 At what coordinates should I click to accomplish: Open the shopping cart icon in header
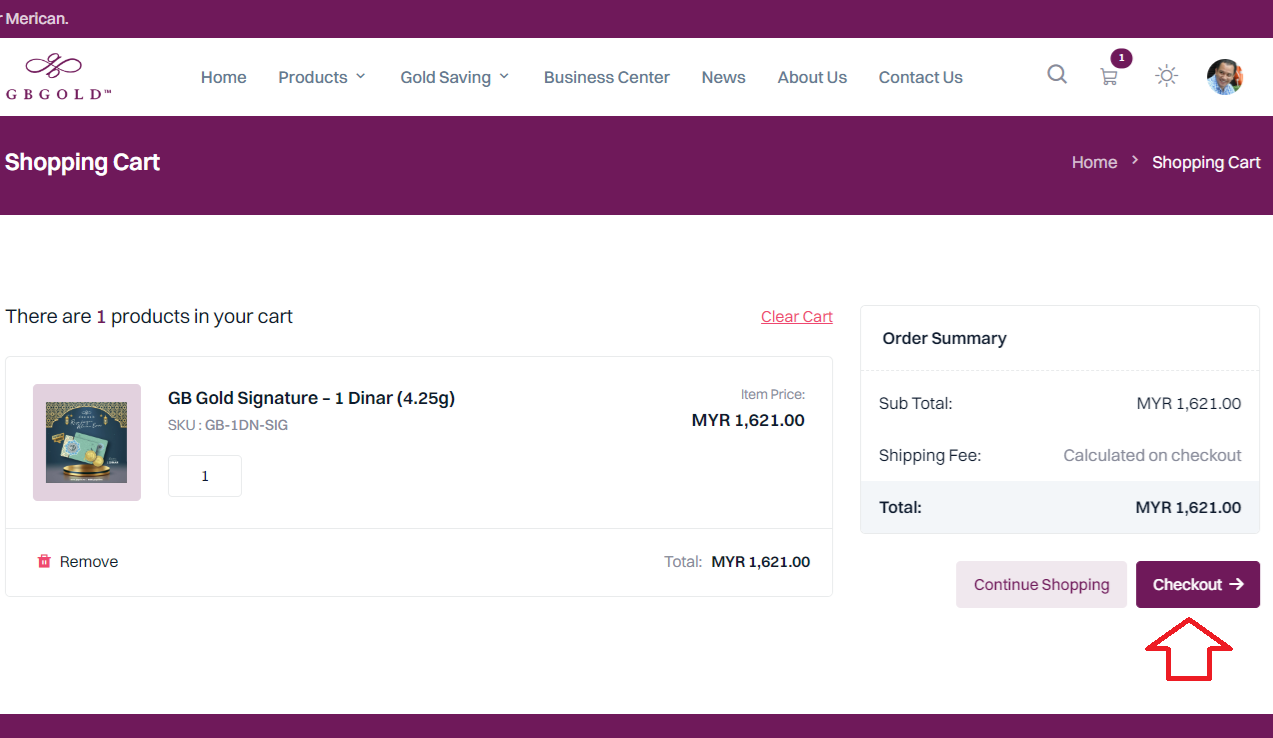click(x=1109, y=77)
